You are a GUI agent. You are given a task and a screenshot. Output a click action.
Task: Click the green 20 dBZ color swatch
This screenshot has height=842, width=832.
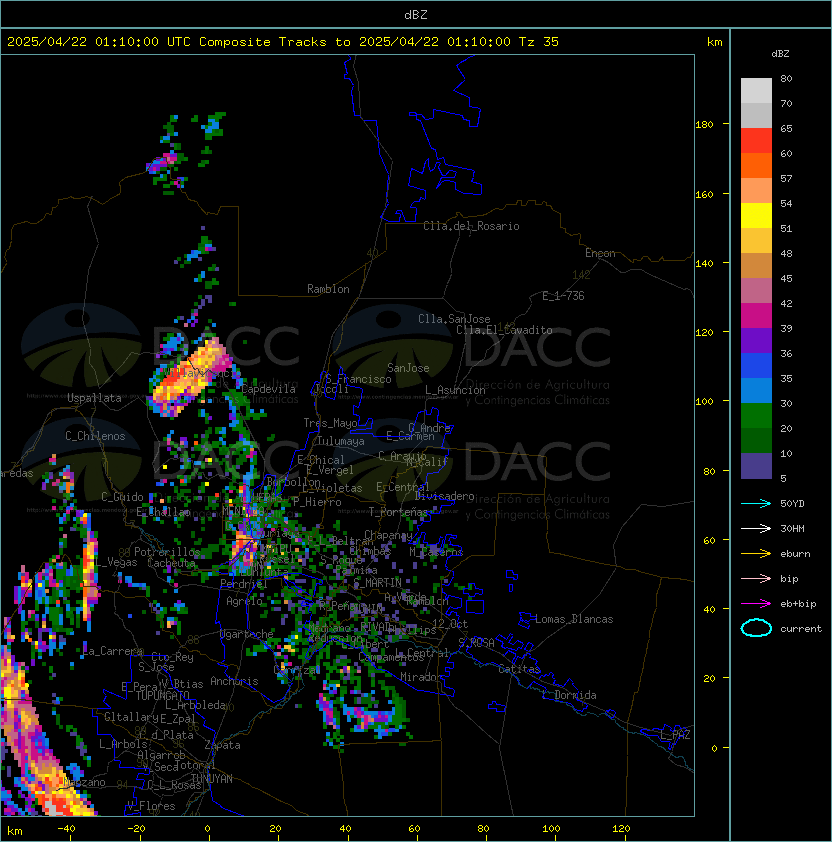(756, 416)
